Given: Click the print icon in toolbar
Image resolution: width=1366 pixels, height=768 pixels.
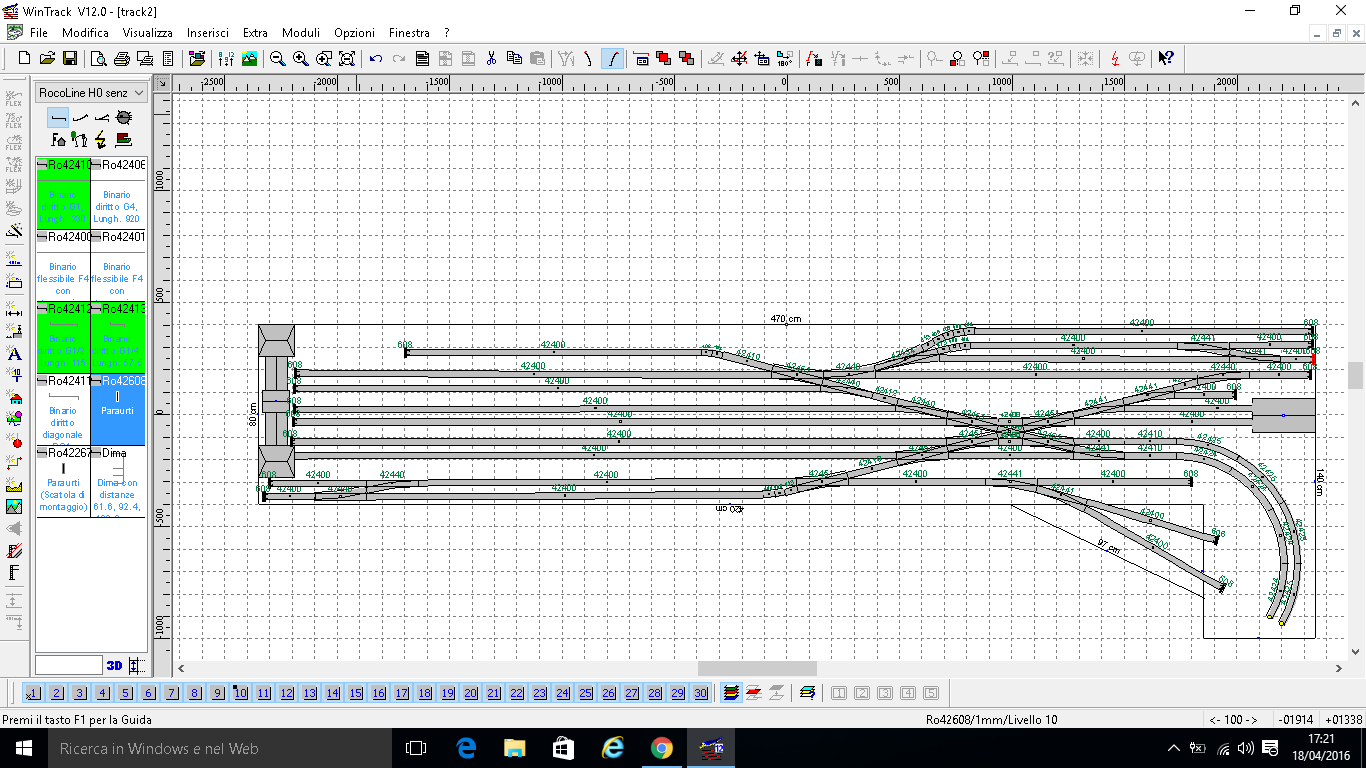Looking at the screenshot, I should pos(121,59).
